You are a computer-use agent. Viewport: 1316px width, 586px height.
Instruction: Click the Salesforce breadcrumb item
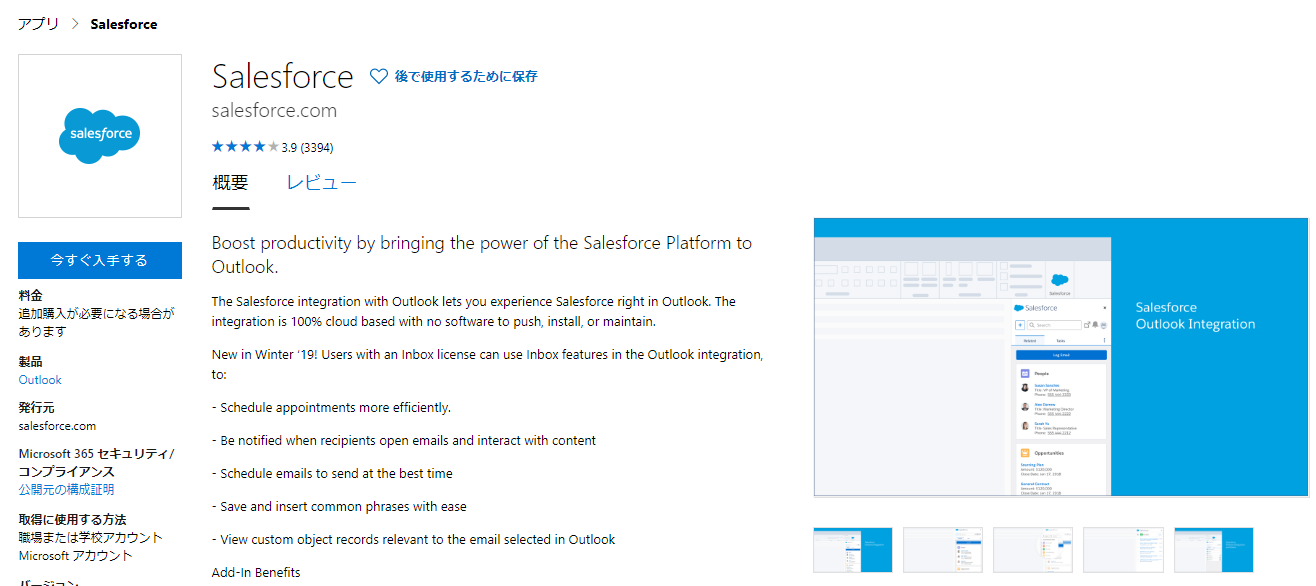coord(124,24)
